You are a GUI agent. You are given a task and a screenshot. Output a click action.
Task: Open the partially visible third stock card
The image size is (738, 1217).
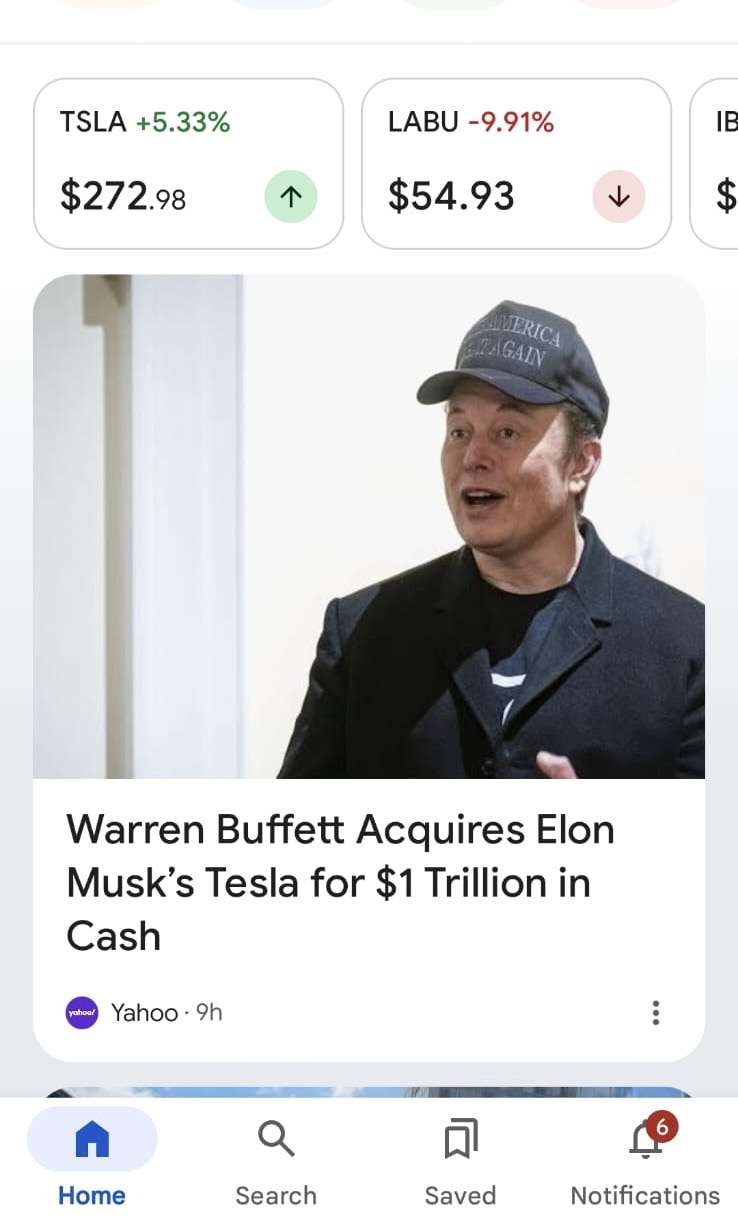[714, 163]
